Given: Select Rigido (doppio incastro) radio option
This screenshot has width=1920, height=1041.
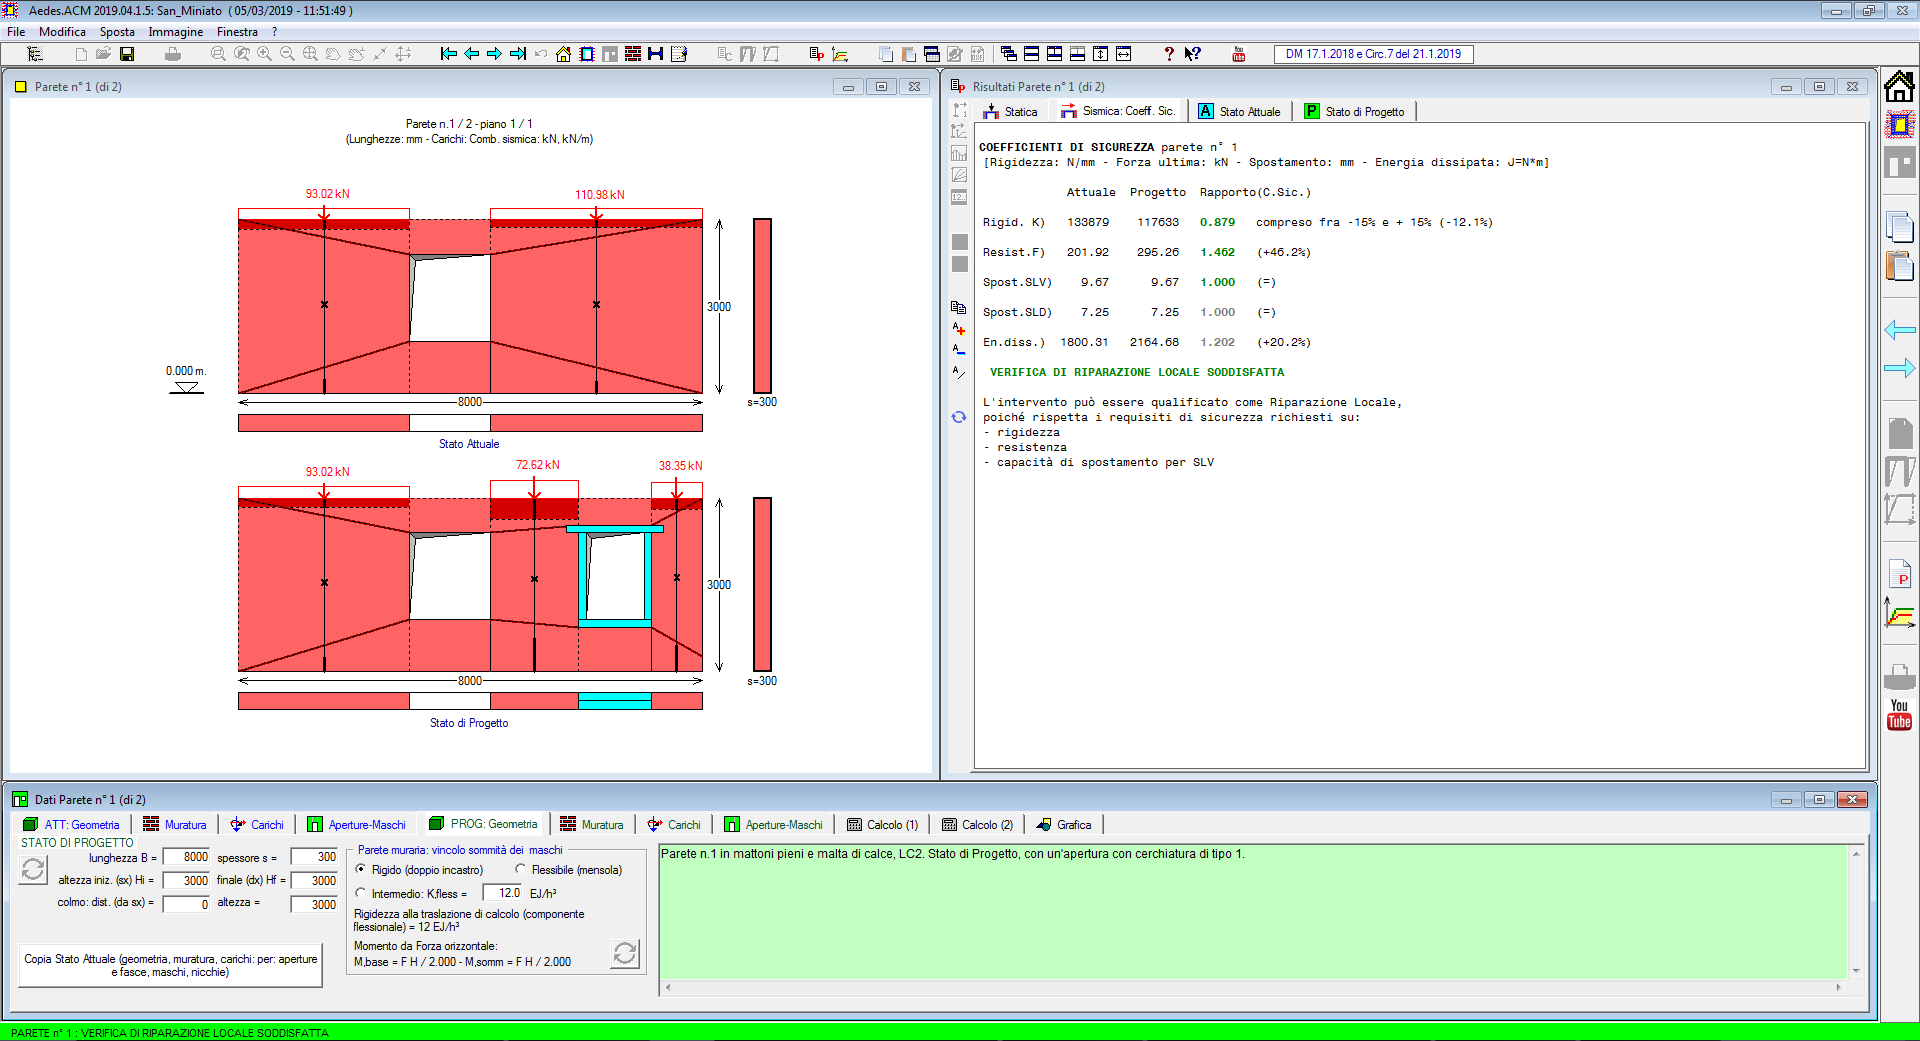Looking at the screenshot, I should click(x=361, y=870).
